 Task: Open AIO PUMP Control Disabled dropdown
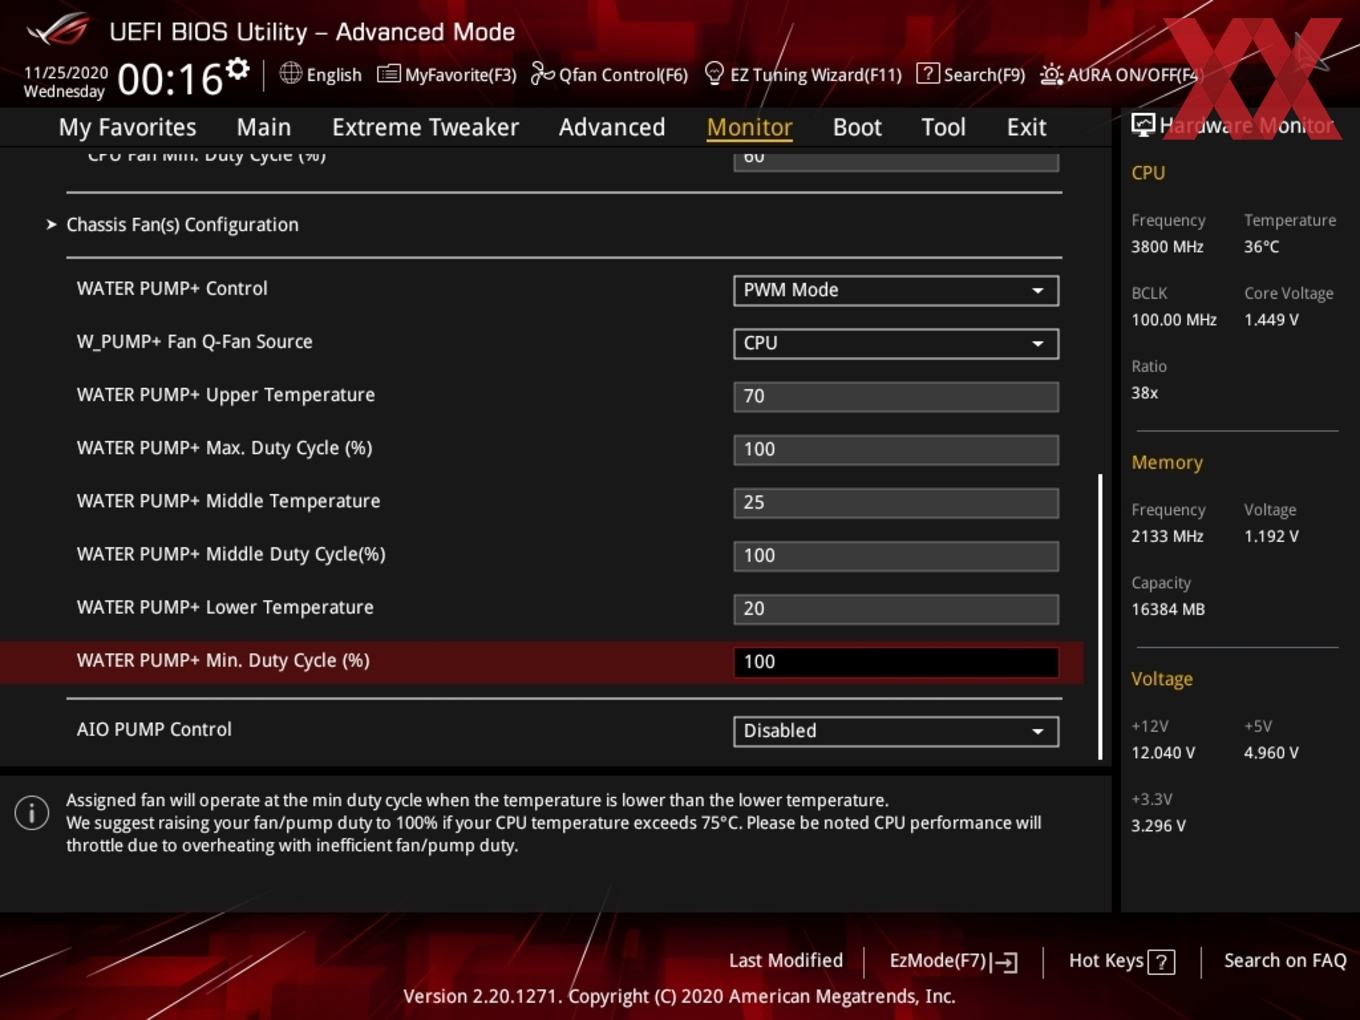pyautogui.click(x=896, y=731)
